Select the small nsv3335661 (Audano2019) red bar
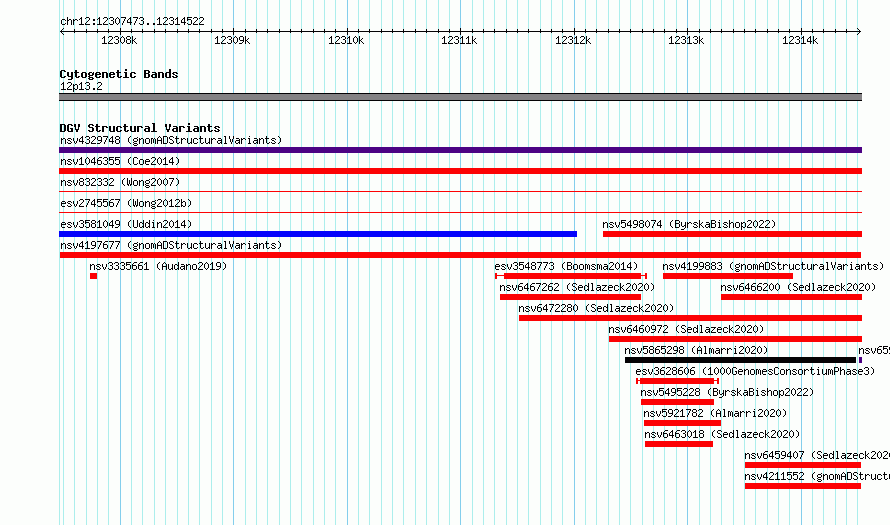The width and height of the screenshot is (890, 525). pyautogui.click(x=94, y=276)
